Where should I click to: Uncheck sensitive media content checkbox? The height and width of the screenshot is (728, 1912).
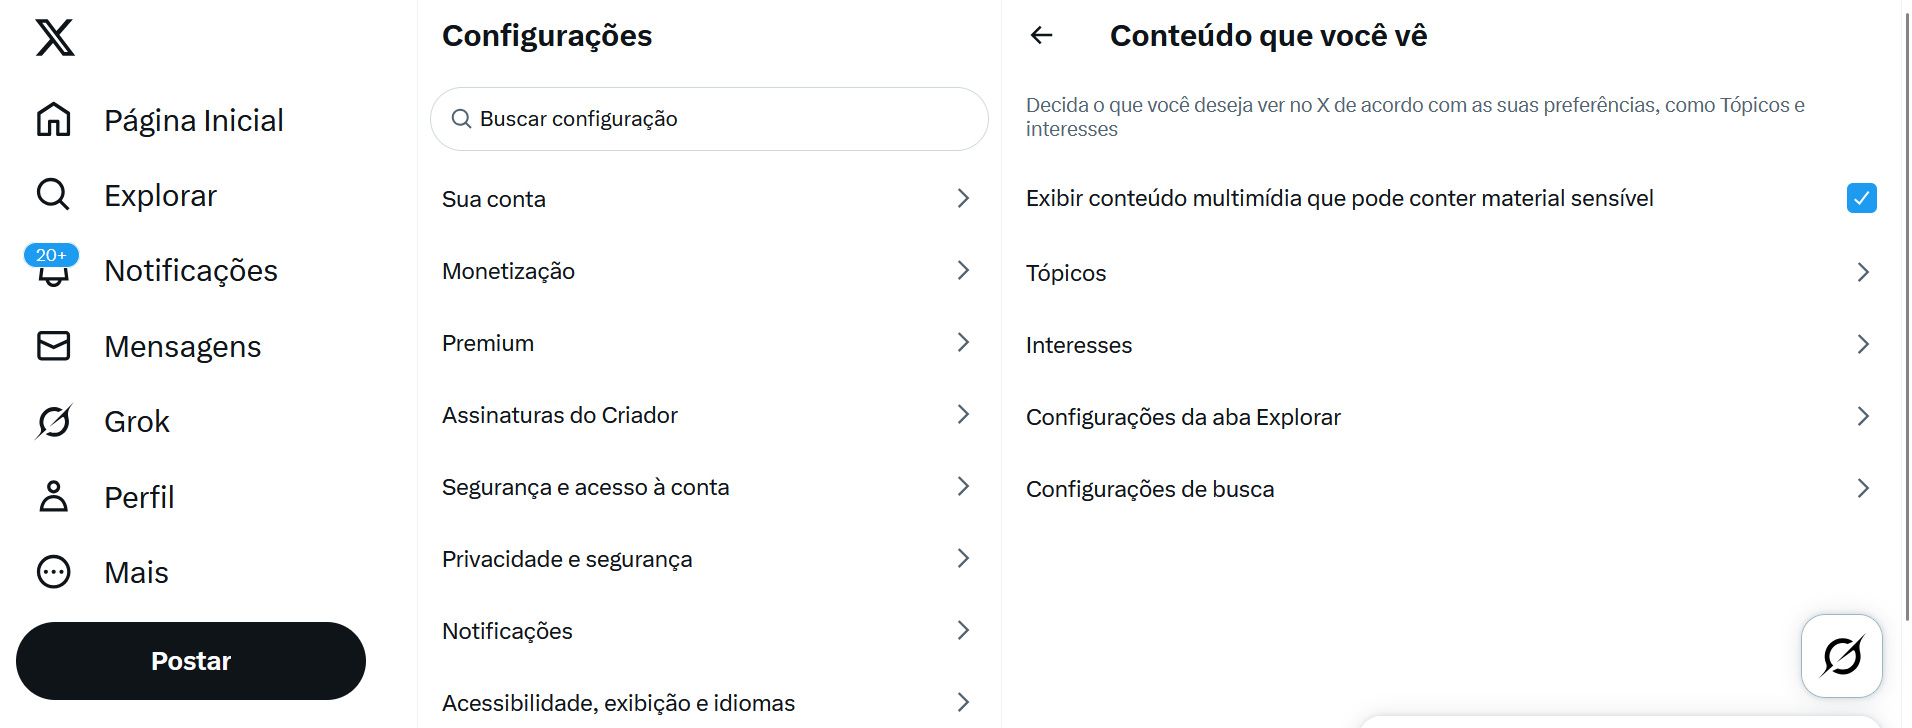click(1861, 198)
